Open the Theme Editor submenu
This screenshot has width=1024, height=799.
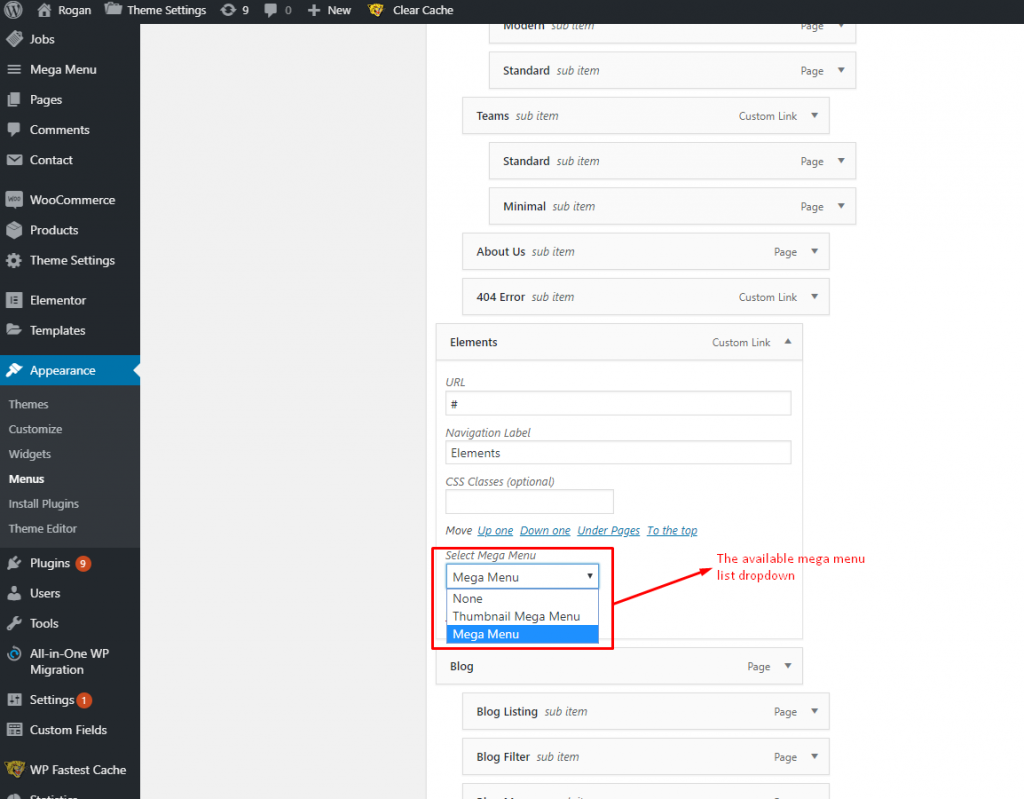42,529
